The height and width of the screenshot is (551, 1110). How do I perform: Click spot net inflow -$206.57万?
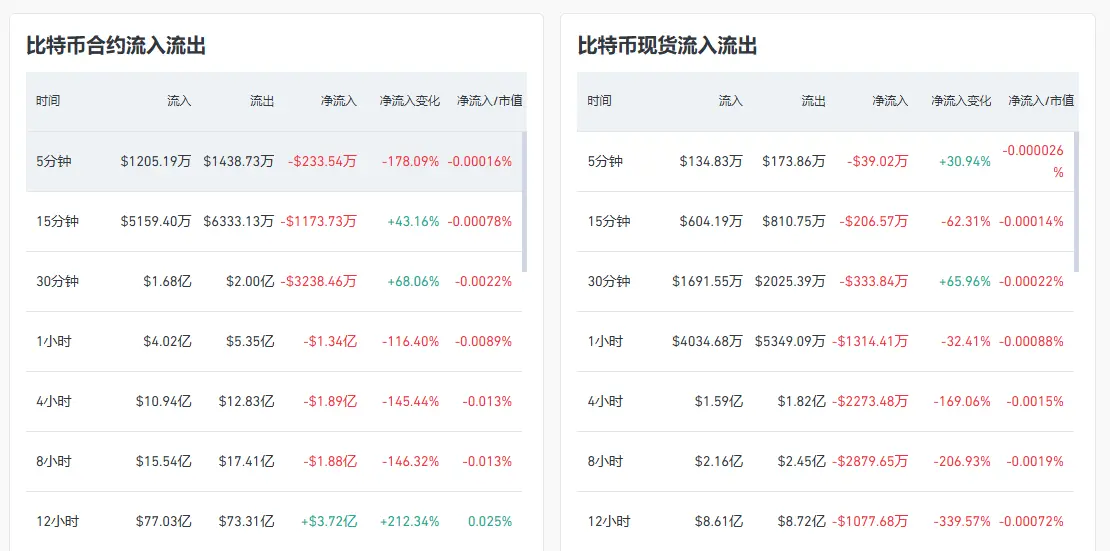pyautogui.click(x=874, y=221)
